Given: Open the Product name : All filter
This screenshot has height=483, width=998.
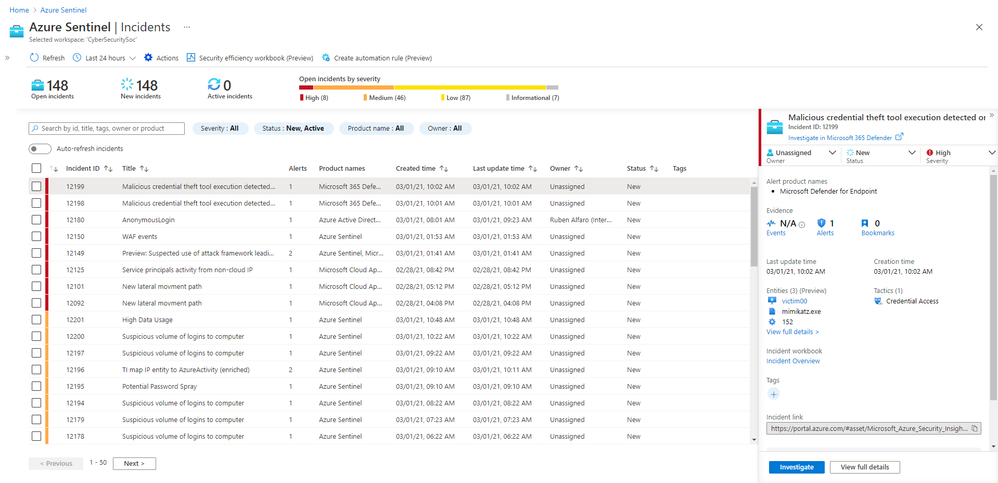Looking at the screenshot, I should [376, 129].
